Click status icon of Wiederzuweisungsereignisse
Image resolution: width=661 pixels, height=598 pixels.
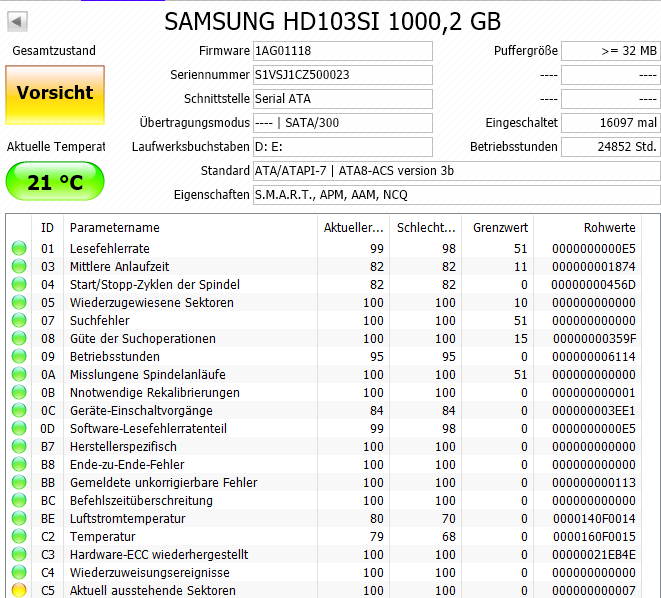[19, 572]
